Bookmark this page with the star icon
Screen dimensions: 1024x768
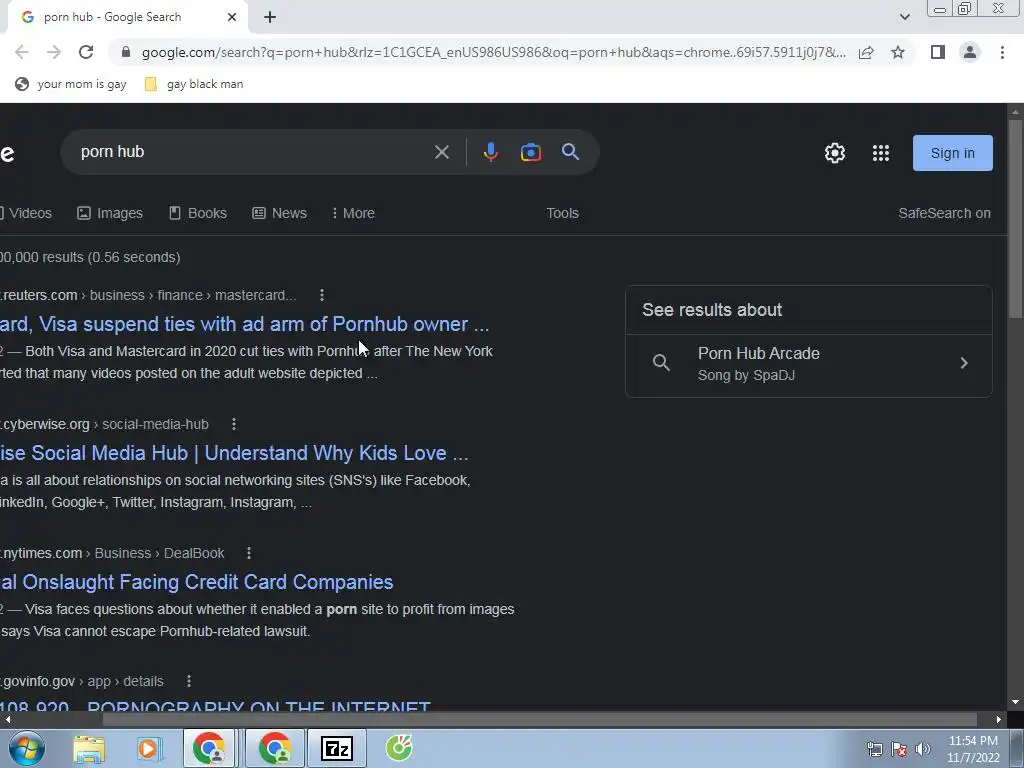[x=898, y=52]
